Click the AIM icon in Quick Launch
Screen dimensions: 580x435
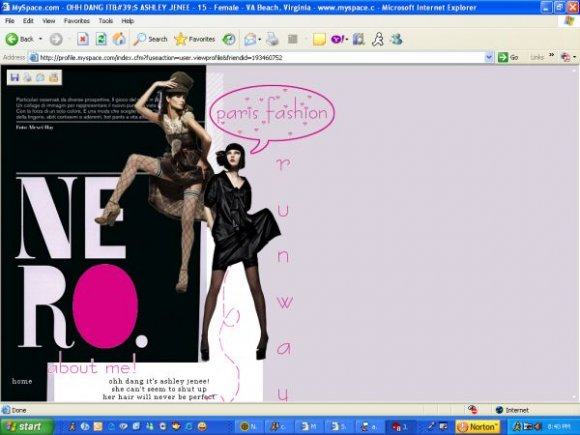[x=72, y=426]
